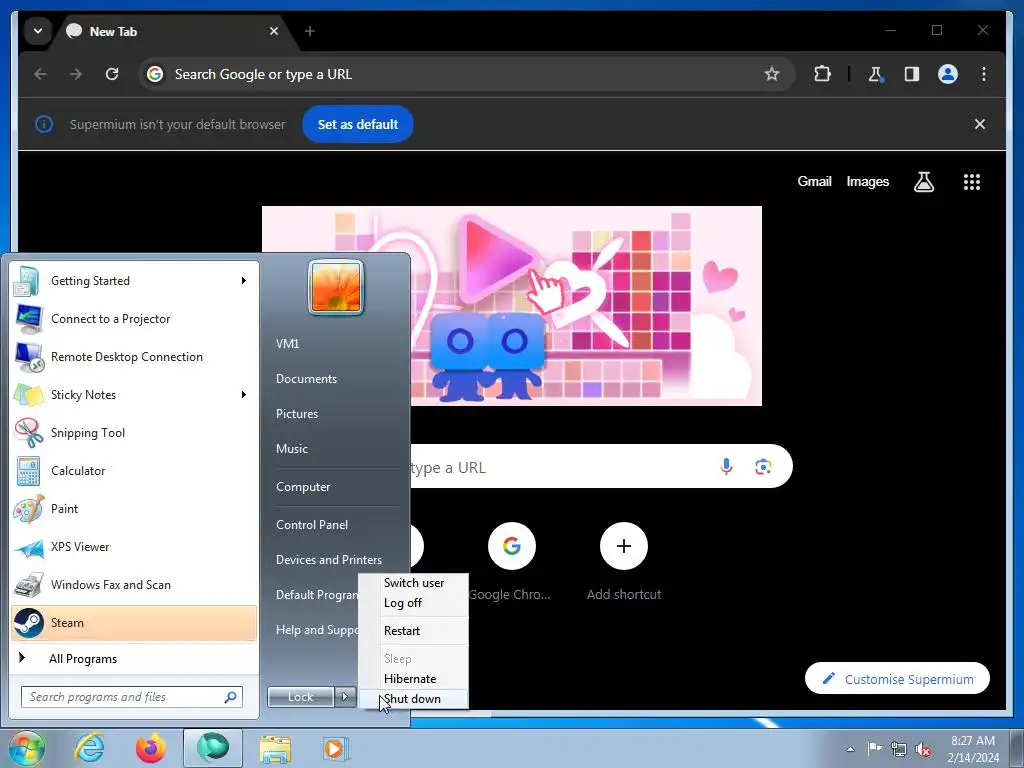The image size is (1024, 768).
Task: Click the Search programs and files box
Action: (x=131, y=697)
